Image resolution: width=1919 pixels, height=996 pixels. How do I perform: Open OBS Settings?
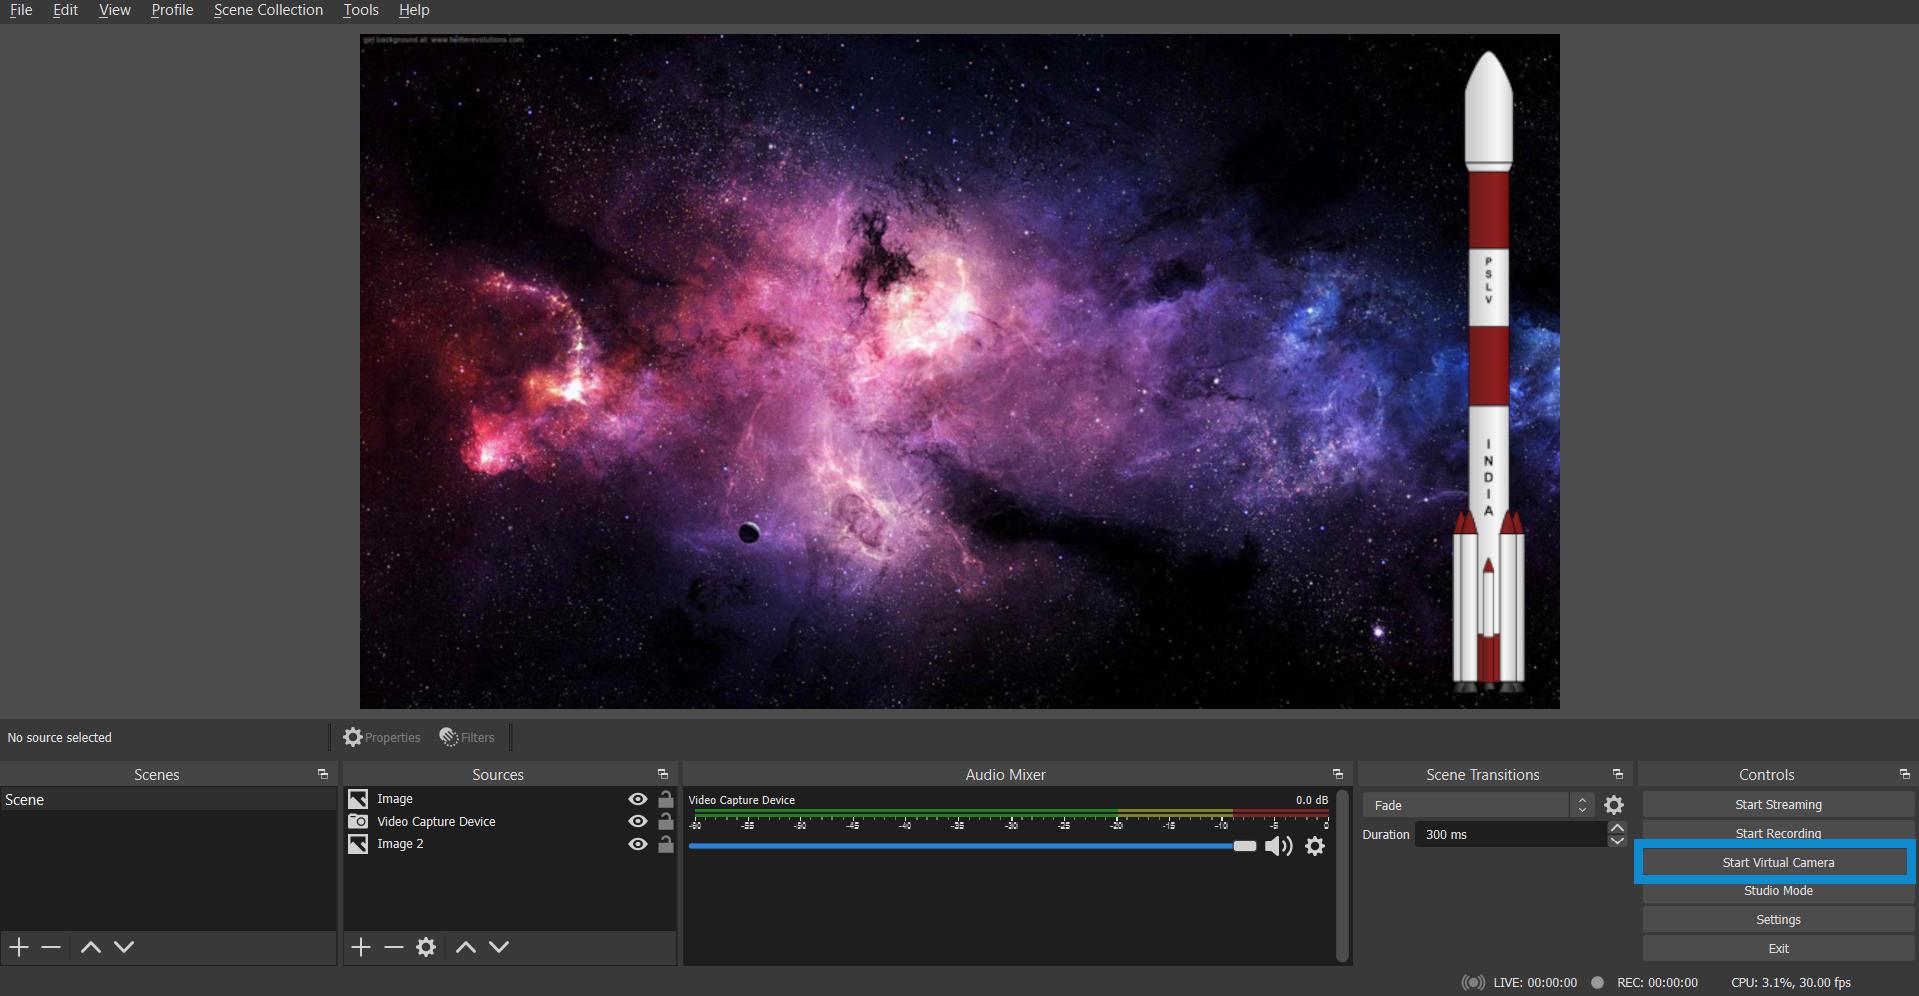click(x=1778, y=920)
